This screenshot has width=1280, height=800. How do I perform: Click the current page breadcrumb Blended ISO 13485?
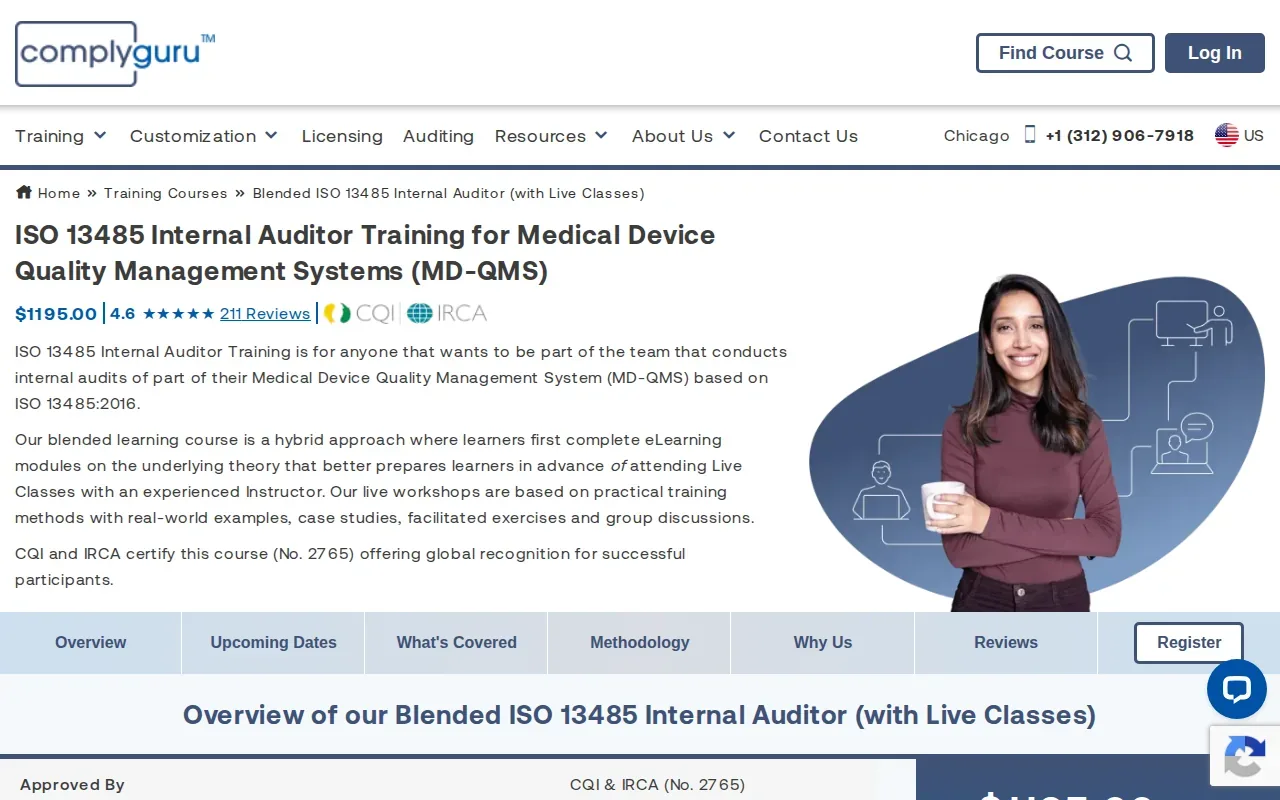click(x=448, y=193)
